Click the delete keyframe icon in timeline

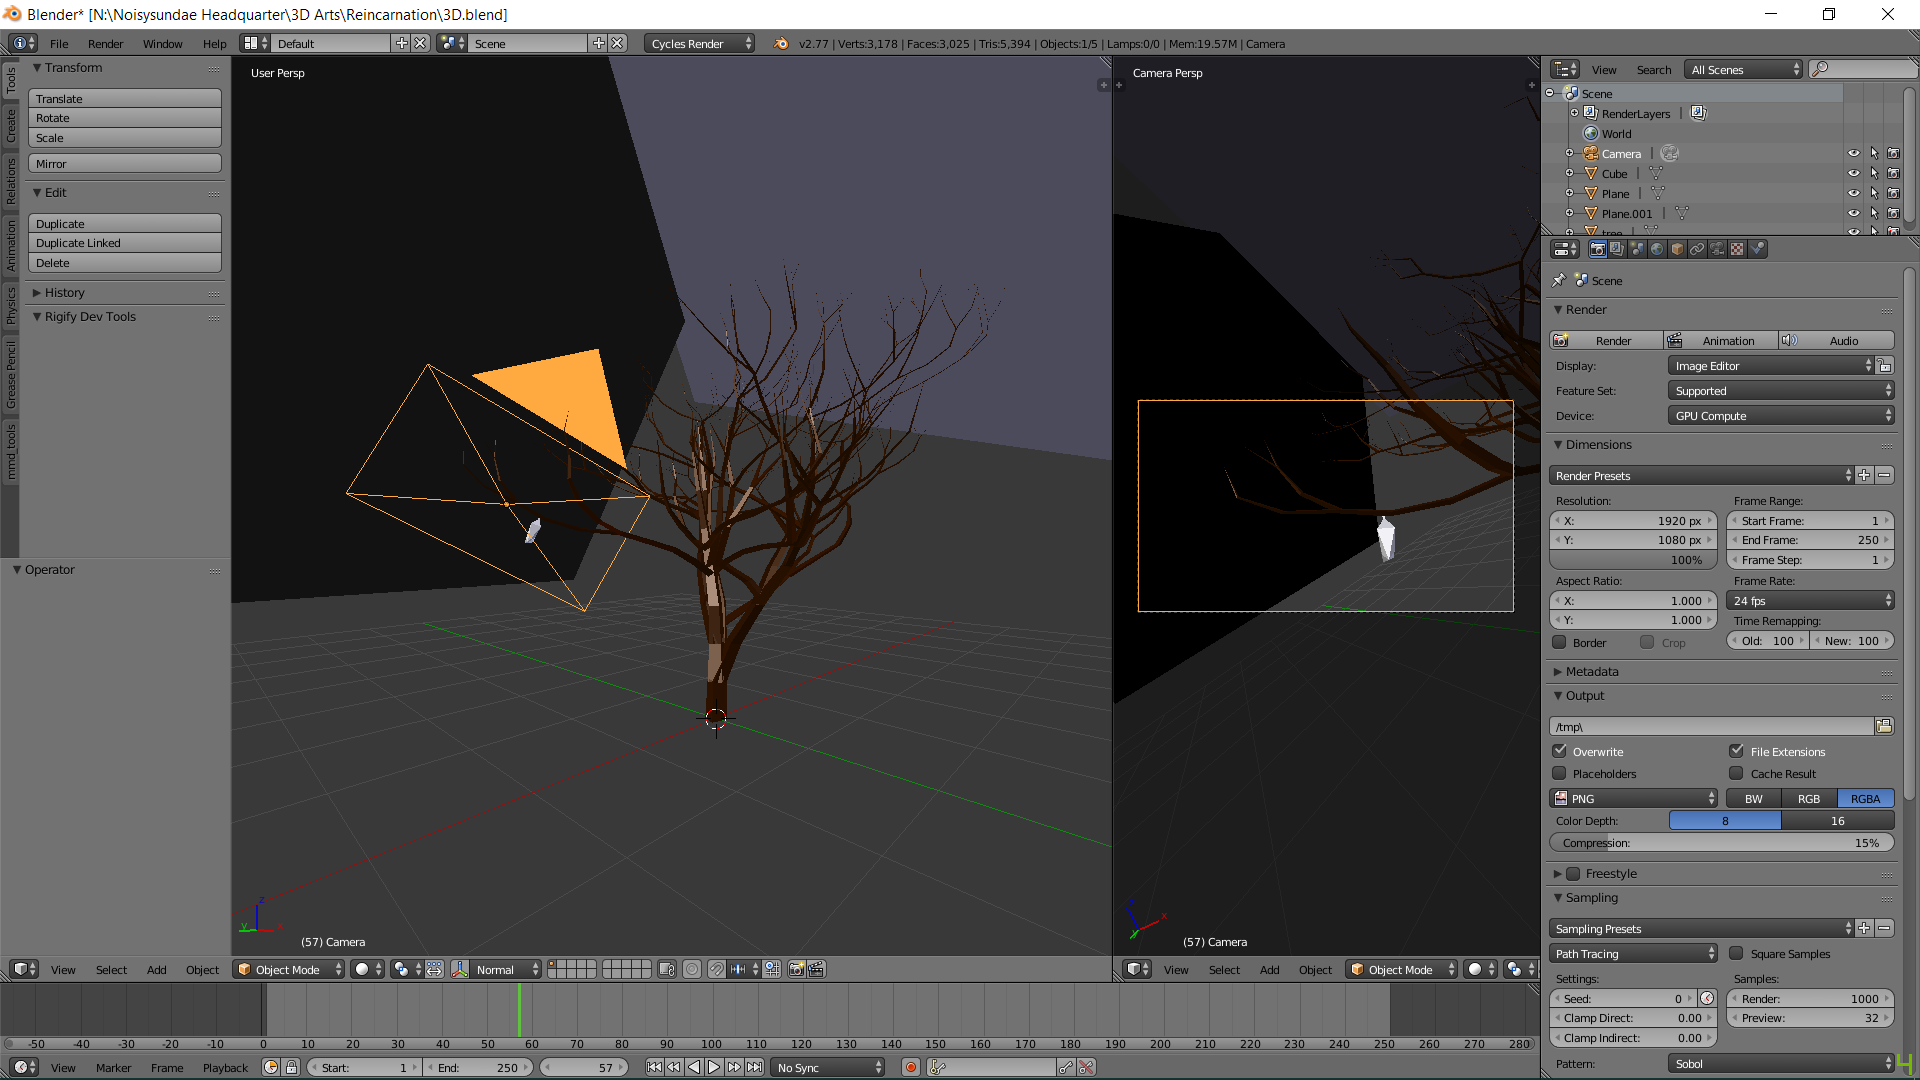tap(1086, 1067)
